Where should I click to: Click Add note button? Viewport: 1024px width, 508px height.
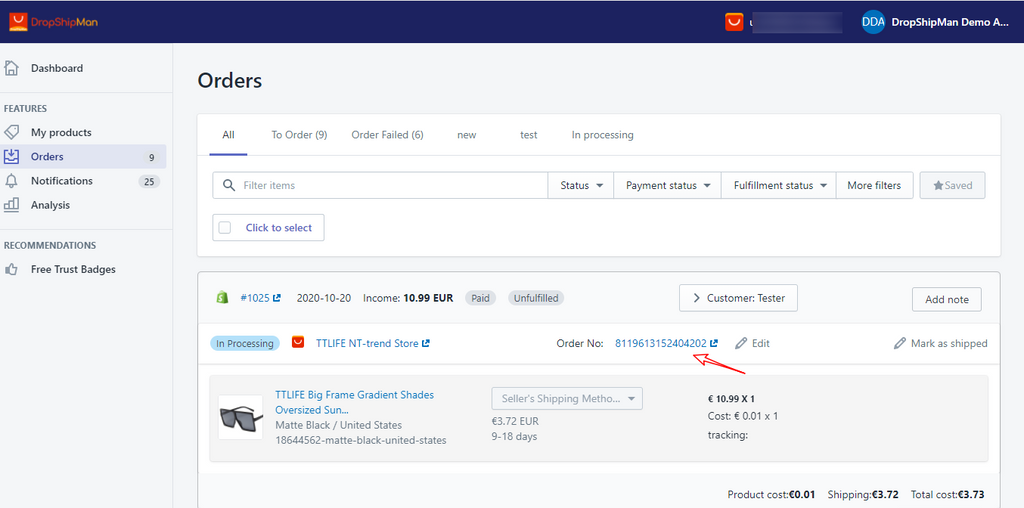[946, 300]
